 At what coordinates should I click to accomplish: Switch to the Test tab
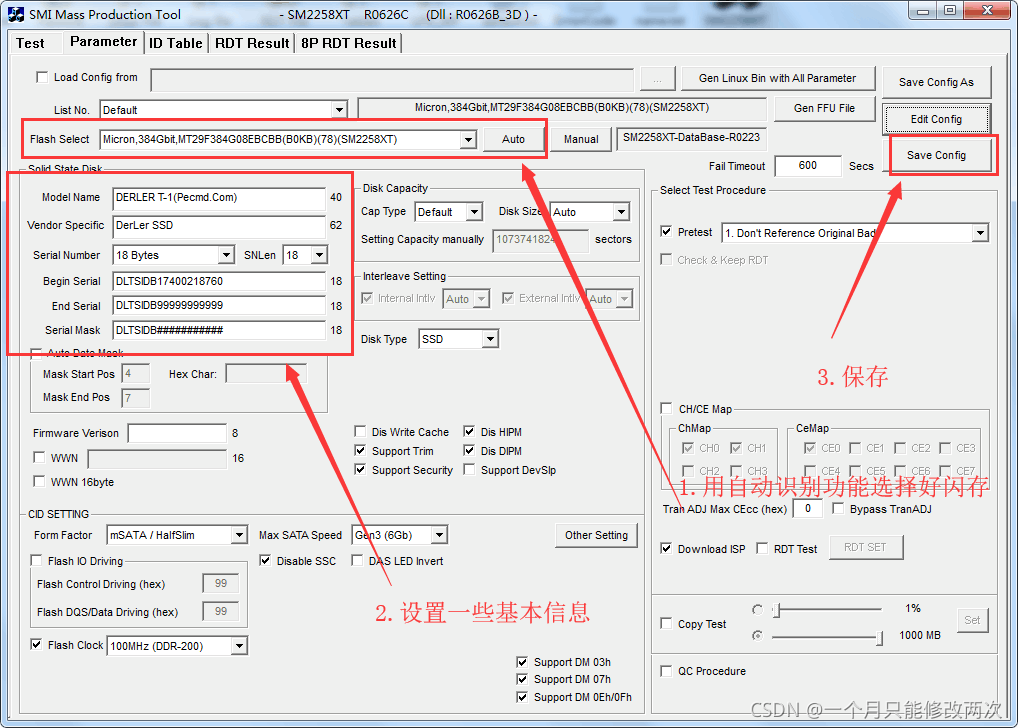(31, 43)
